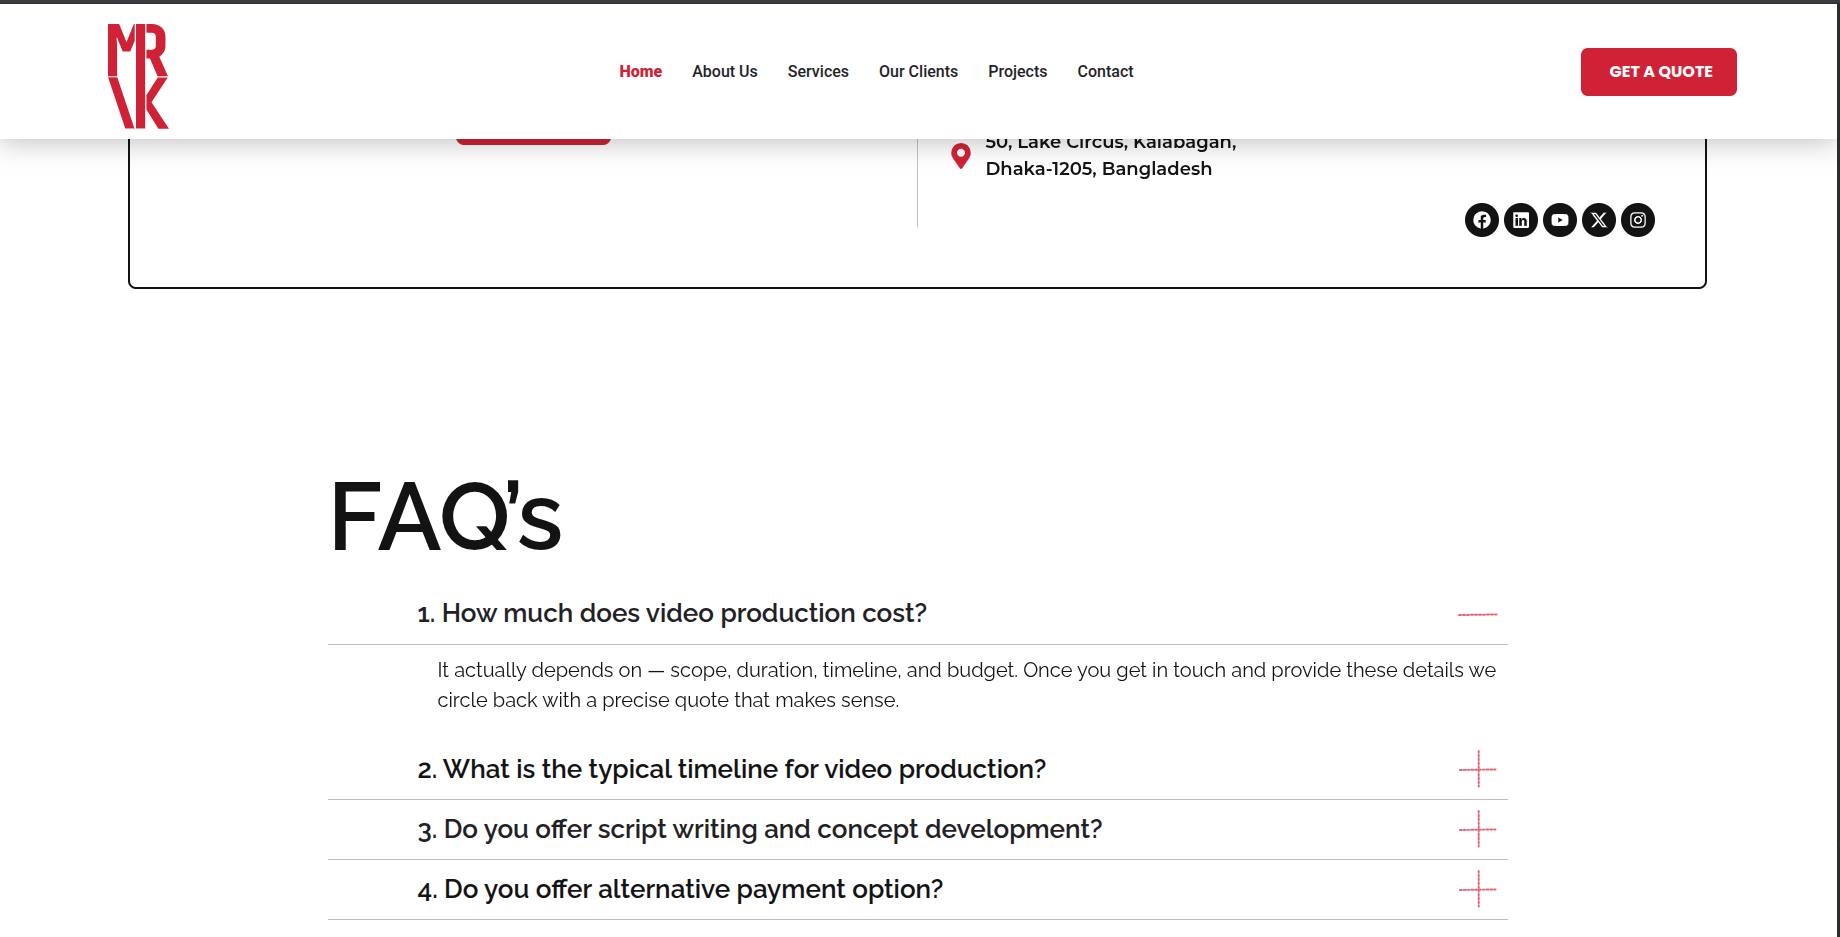Click the red location pin icon
This screenshot has height=937, width=1840.
click(960, 156)
